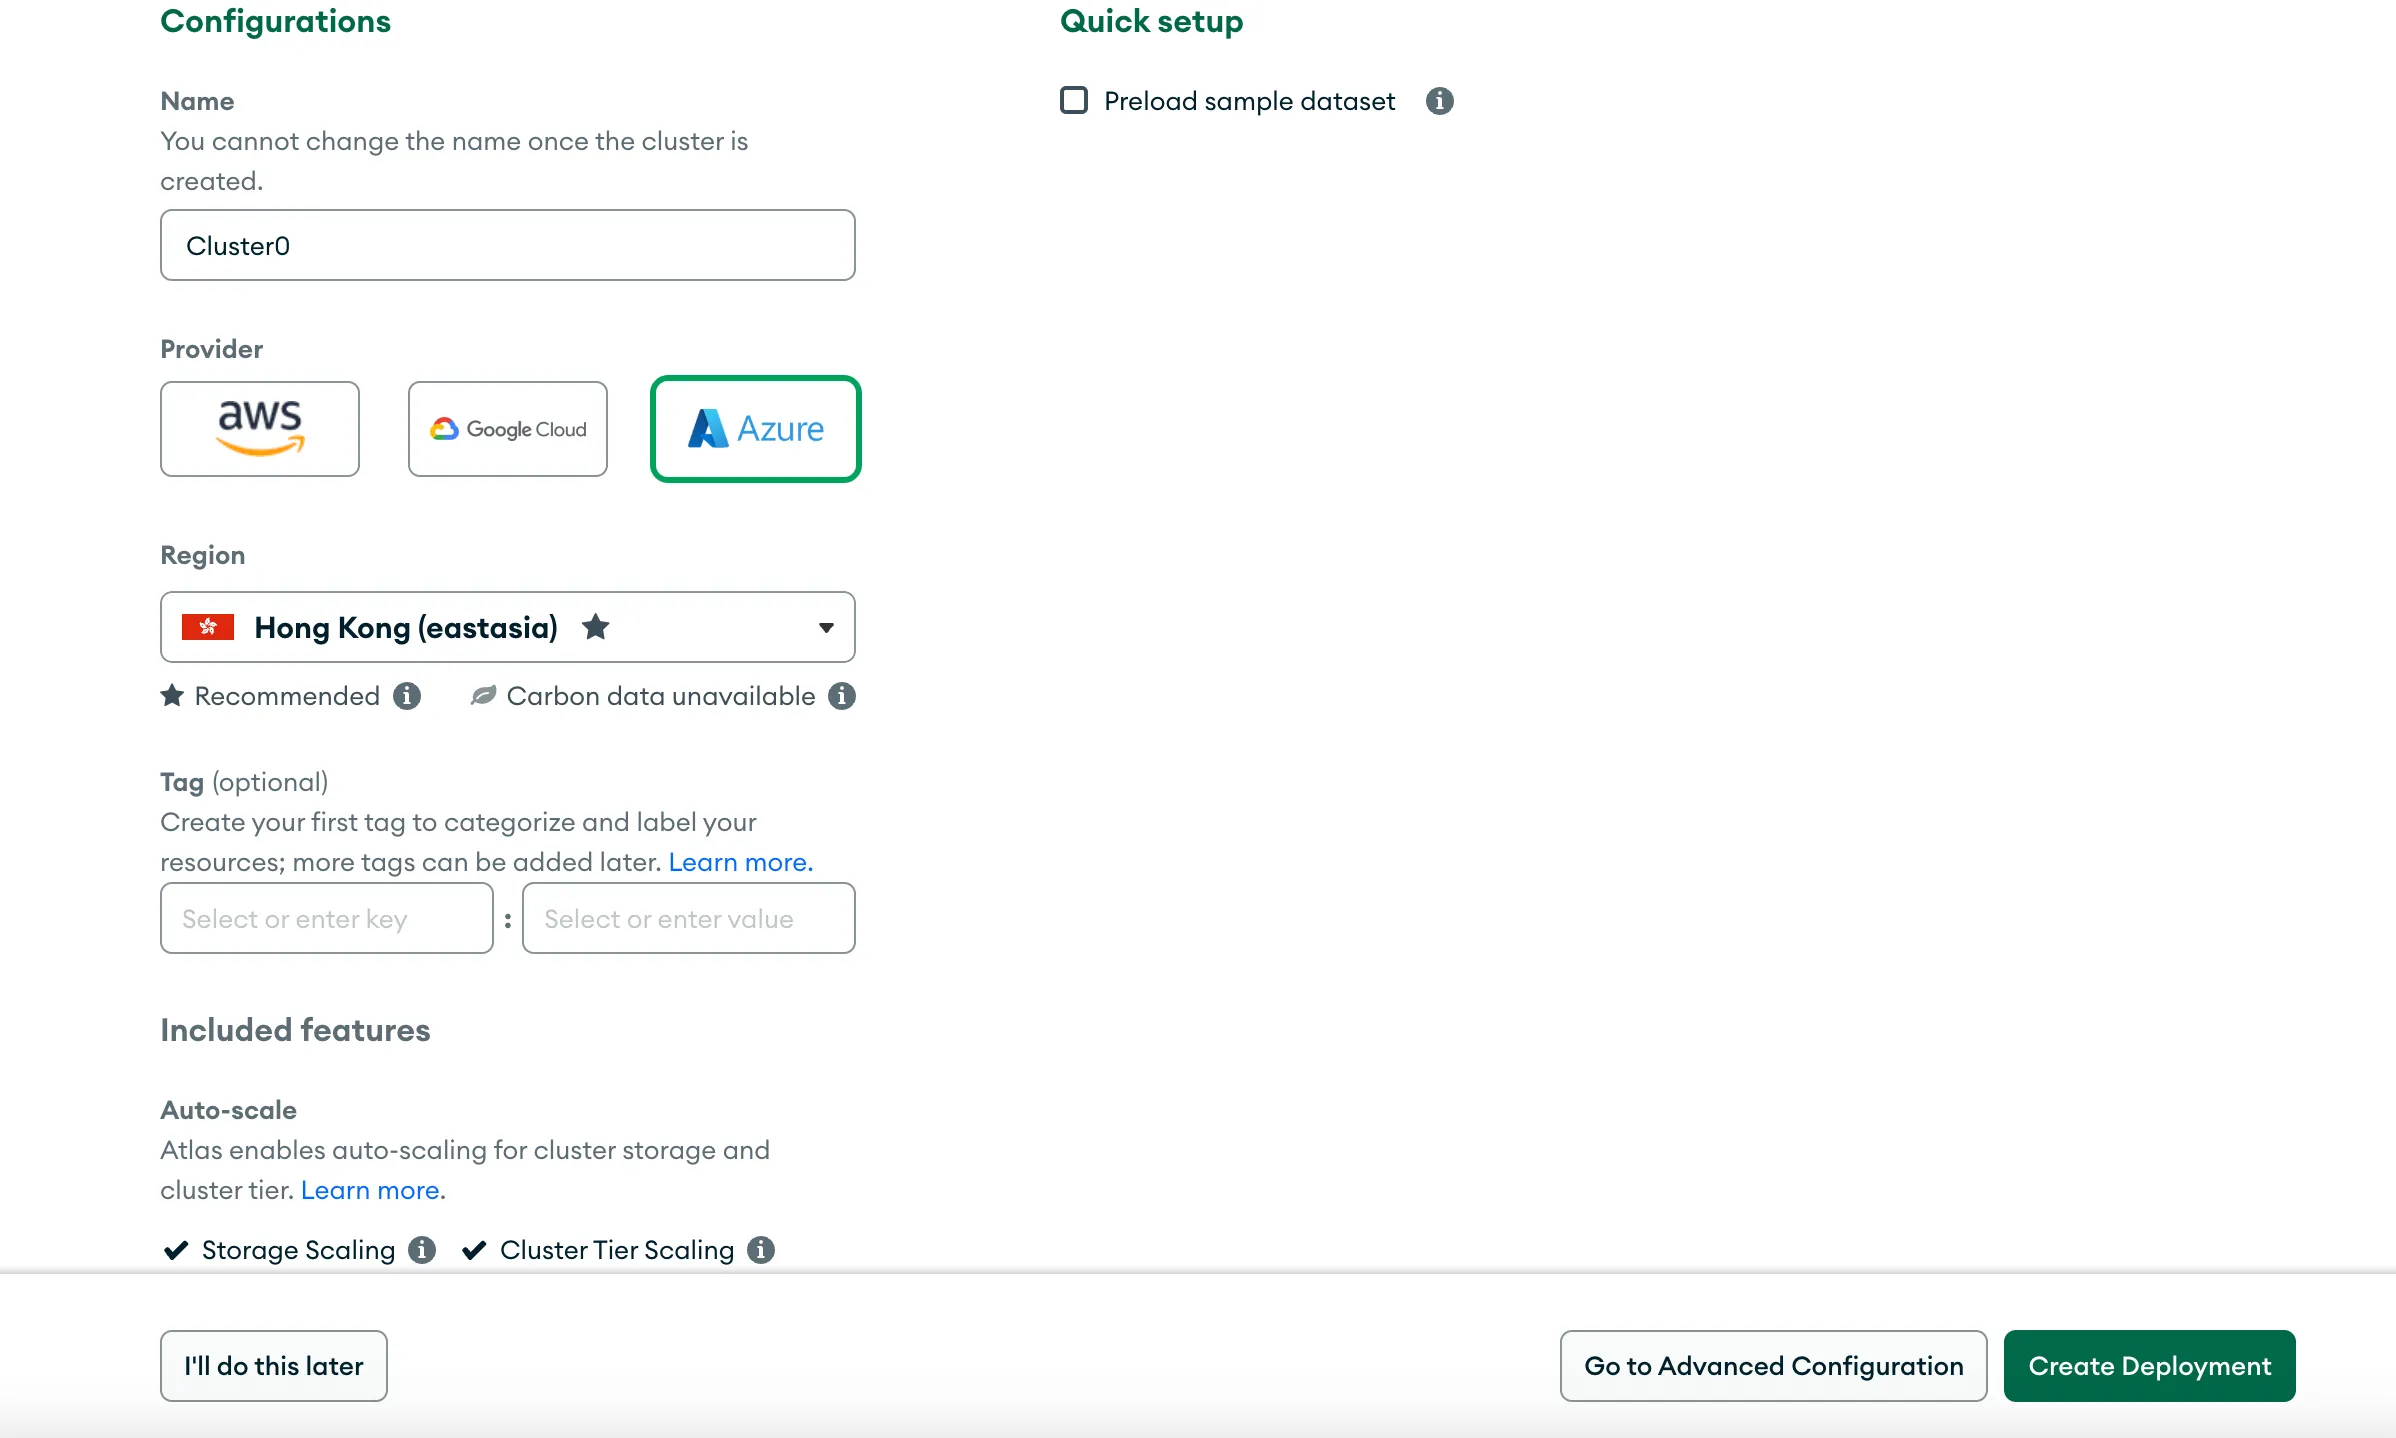Click the star icon in the region field
Screen dimensions: 2396x1438
tap(596, 627)
